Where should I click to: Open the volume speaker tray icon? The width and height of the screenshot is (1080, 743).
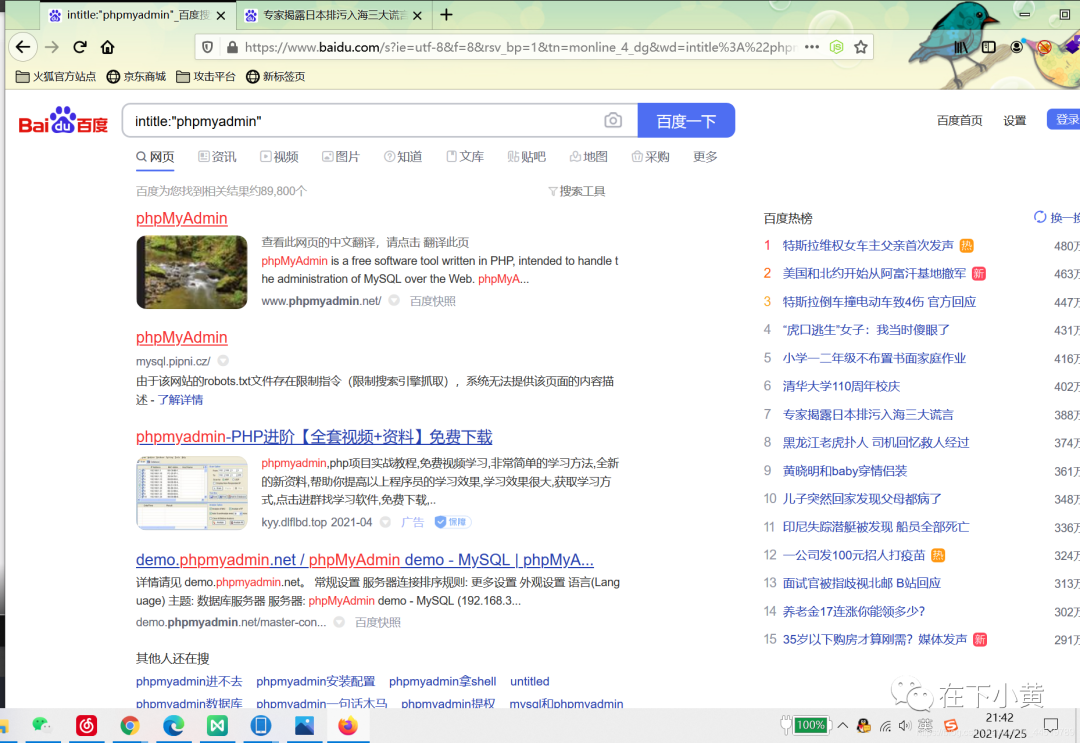point(904,726)
